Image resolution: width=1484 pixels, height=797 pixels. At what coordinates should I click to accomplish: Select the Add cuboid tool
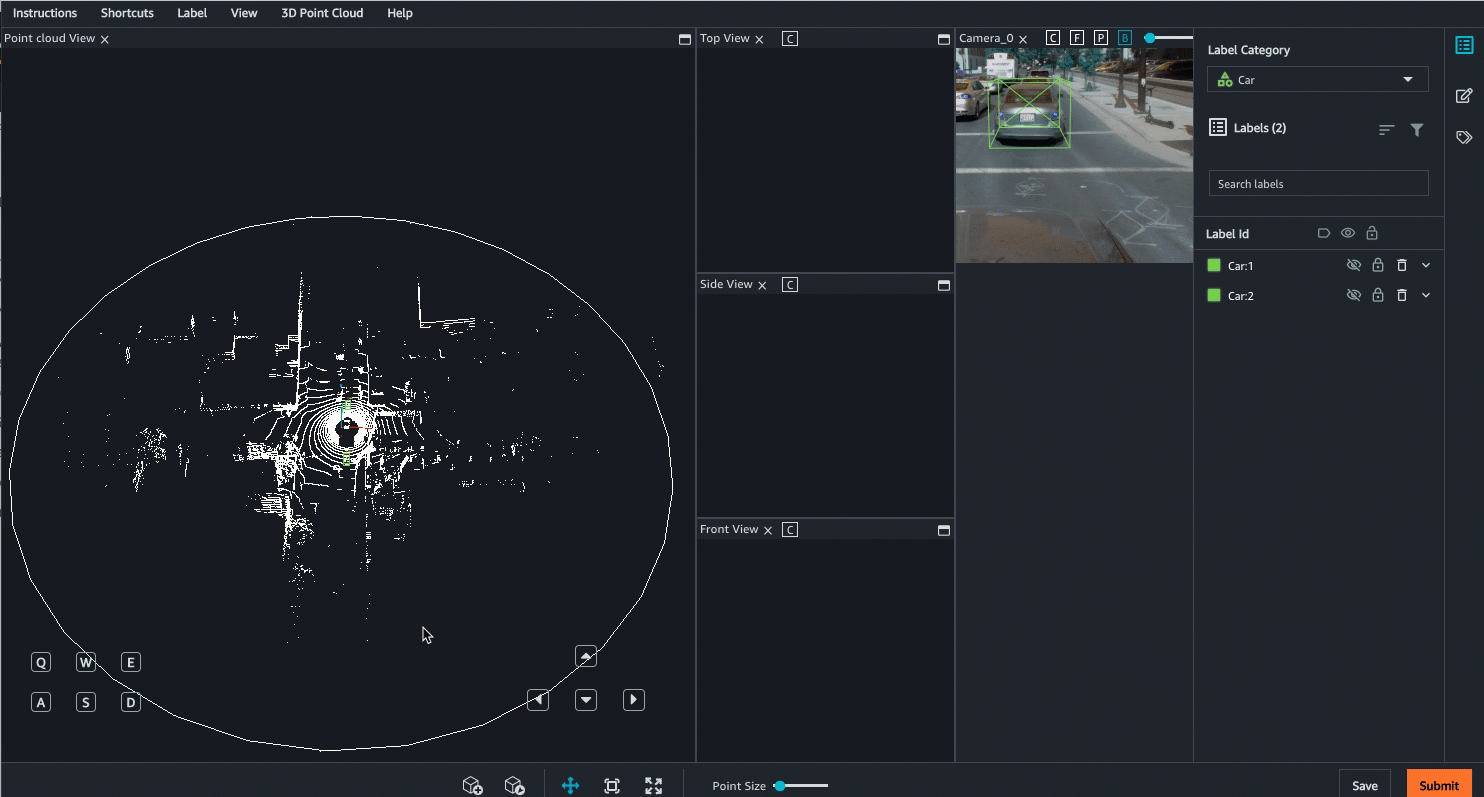click(473, 785)
